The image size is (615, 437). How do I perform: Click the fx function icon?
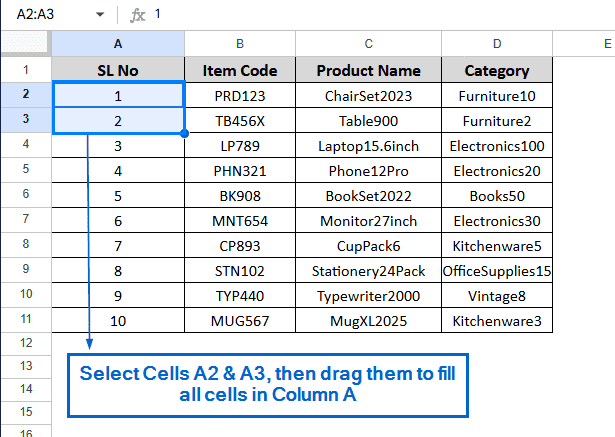[138, 15]
